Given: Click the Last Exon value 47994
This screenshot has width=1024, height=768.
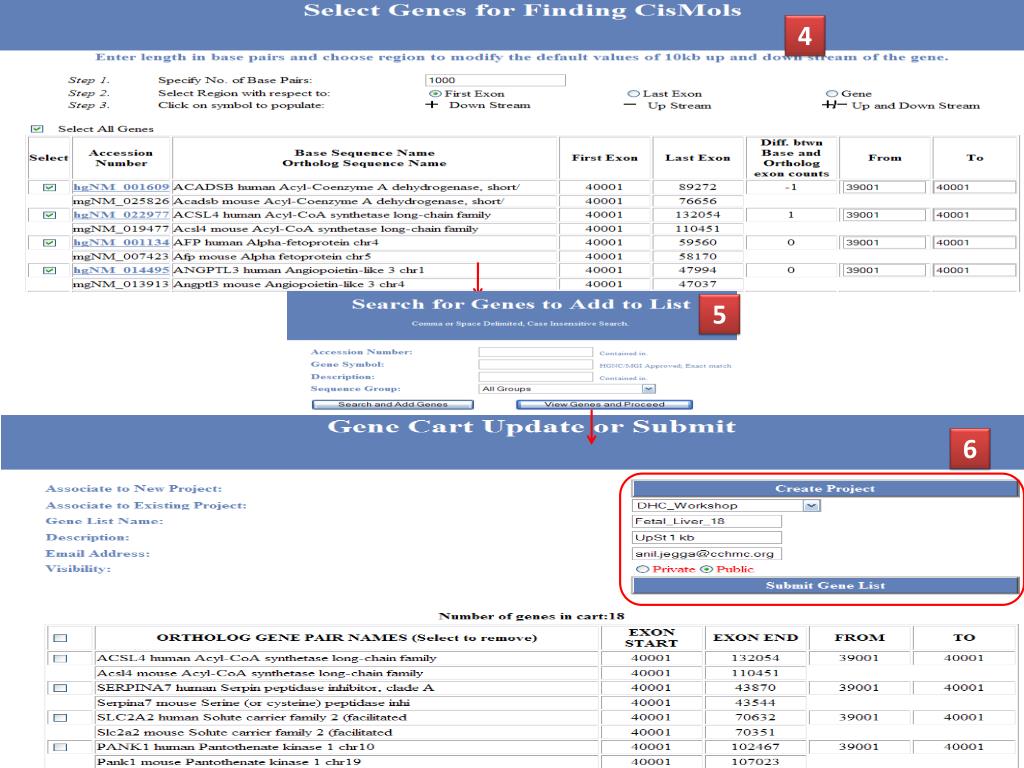Looking at the screenshot, I should pyautogui.click(x=697, y=270).
